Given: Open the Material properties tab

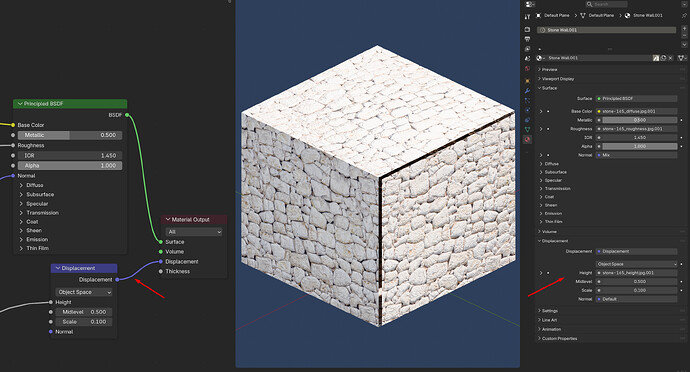Looking at the screenshot, I should (x=527, y=140).
